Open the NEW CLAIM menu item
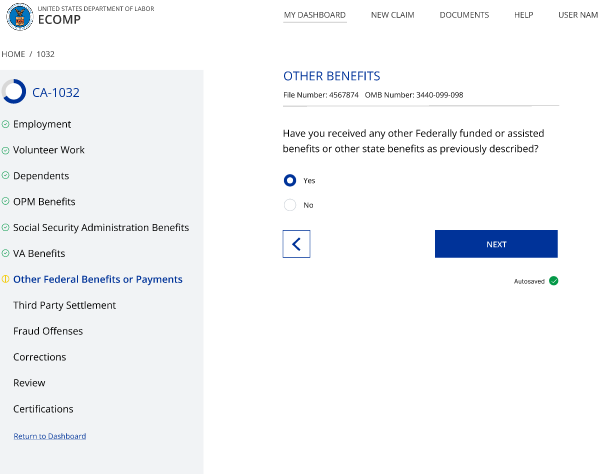The width and height of the screenshot is (598, 474). tap(392, 15)
